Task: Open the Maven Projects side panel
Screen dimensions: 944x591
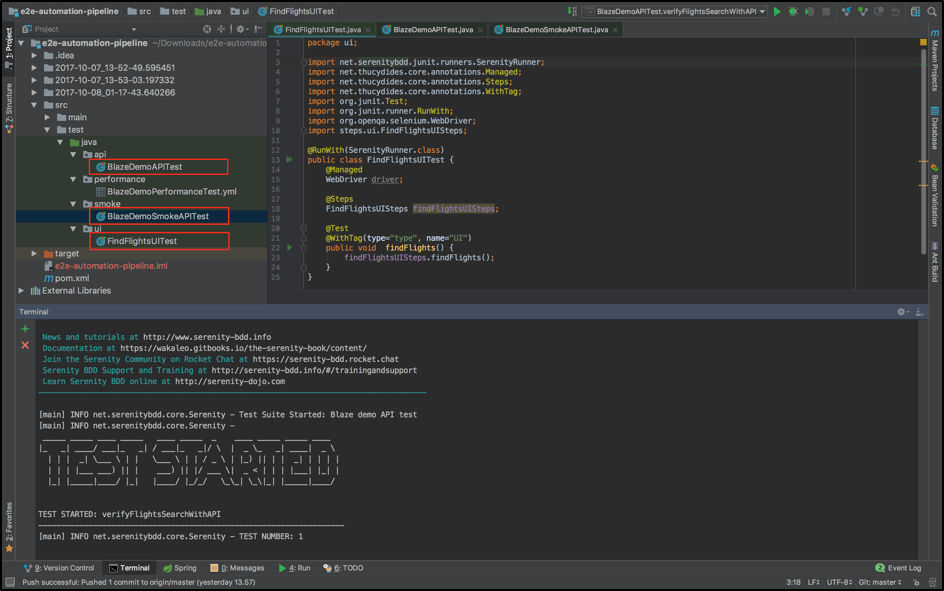Action: [934, 61]
